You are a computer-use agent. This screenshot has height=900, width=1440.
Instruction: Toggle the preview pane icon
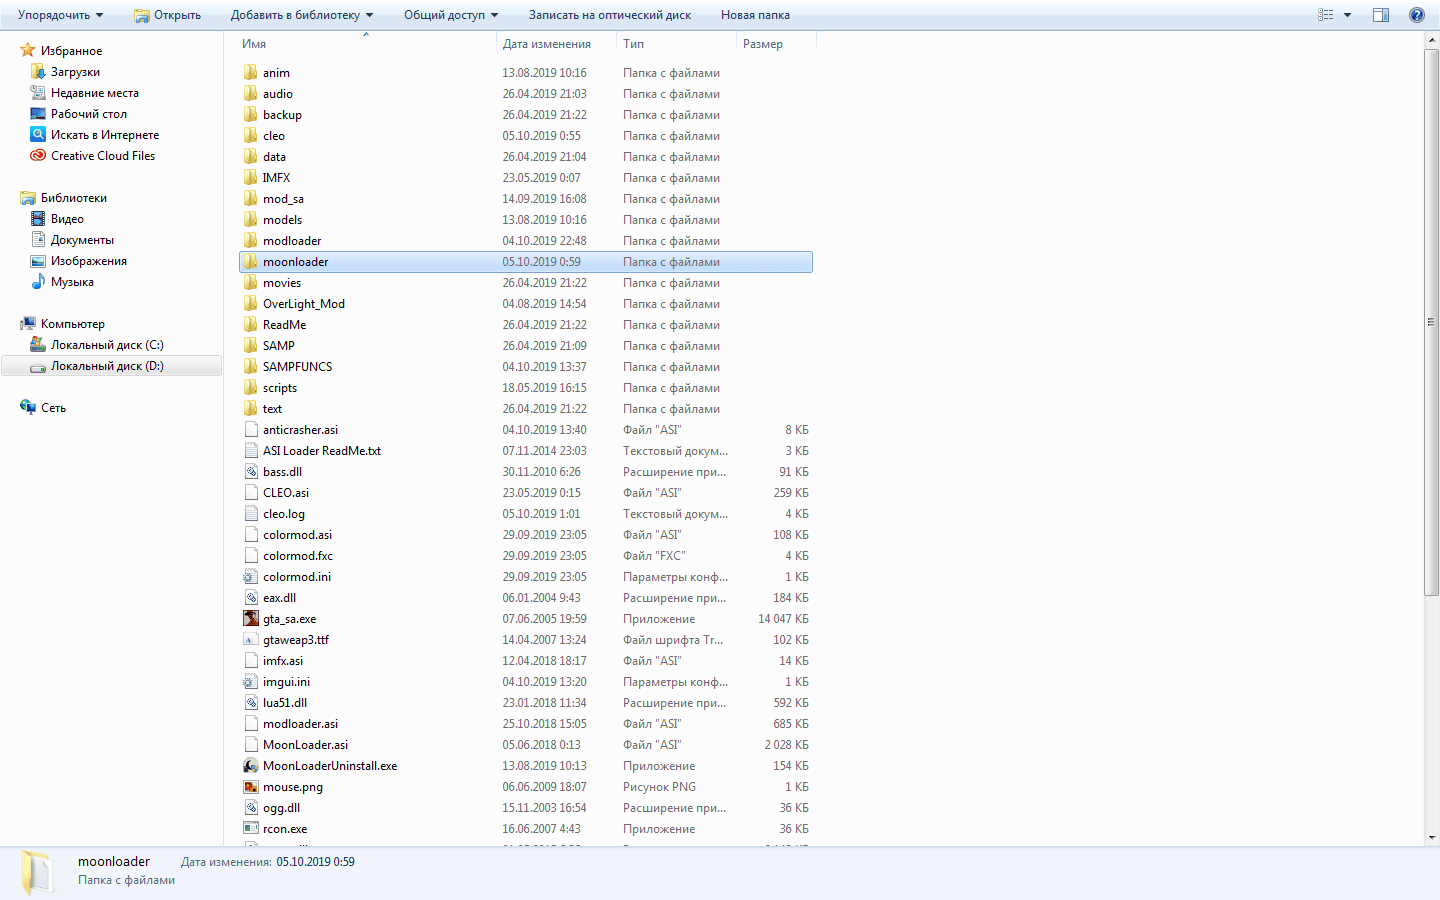point(1381,15)
